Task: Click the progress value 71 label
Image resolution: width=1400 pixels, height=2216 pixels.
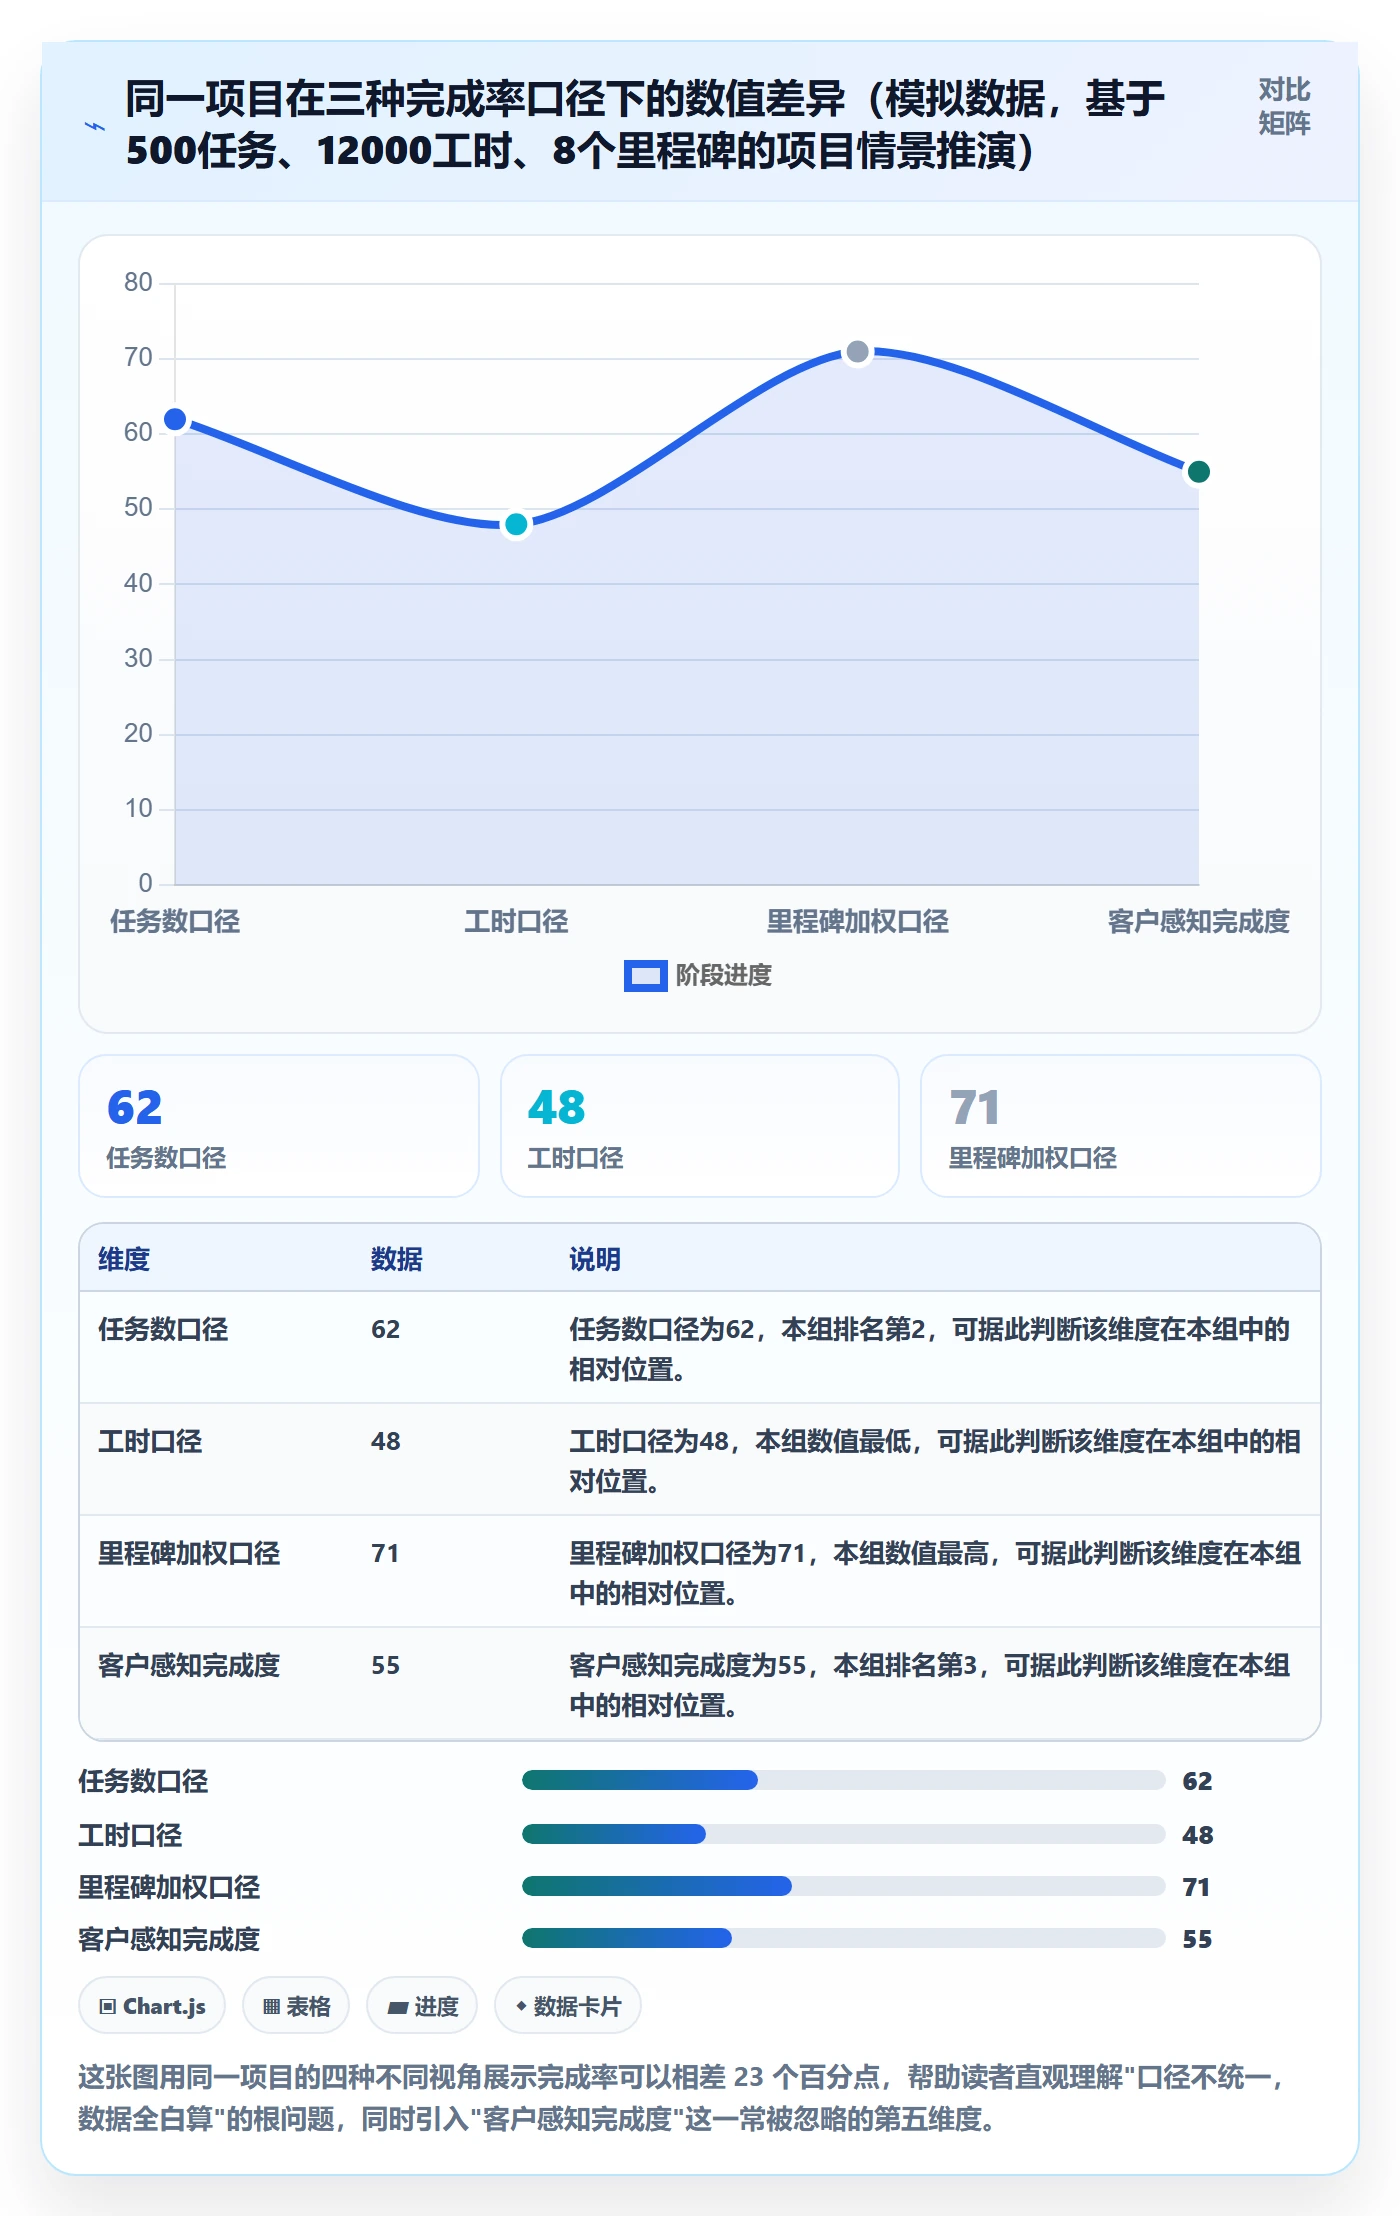Action: pyautogui.click(x=1196, y=1887)
